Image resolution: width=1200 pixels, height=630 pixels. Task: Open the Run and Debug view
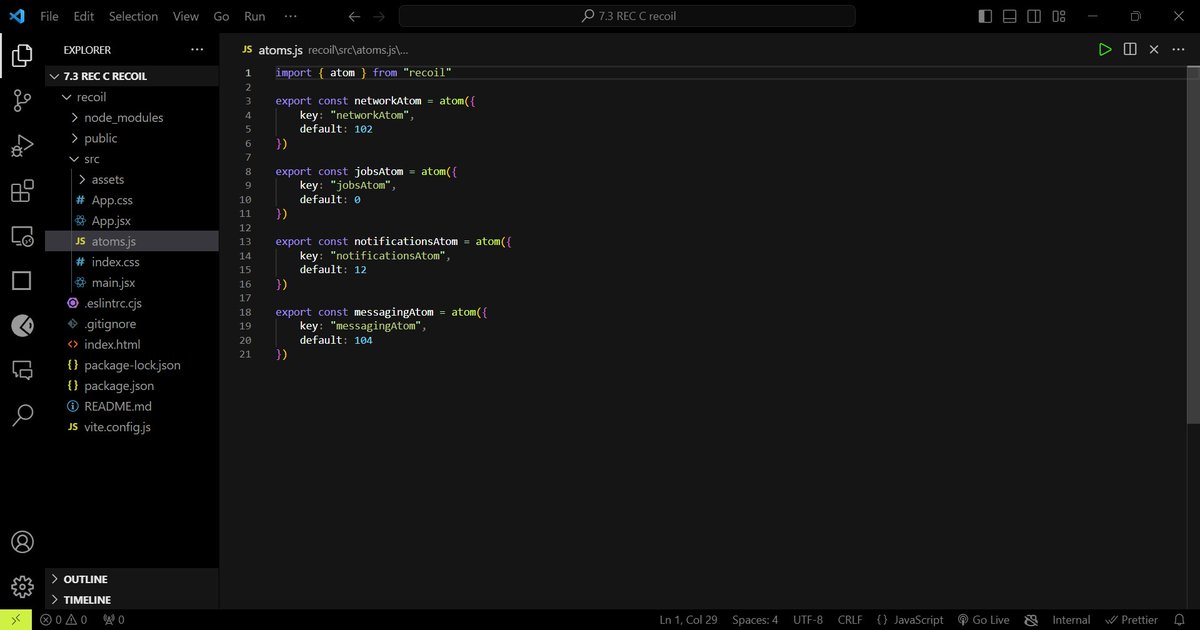(22, 146)
